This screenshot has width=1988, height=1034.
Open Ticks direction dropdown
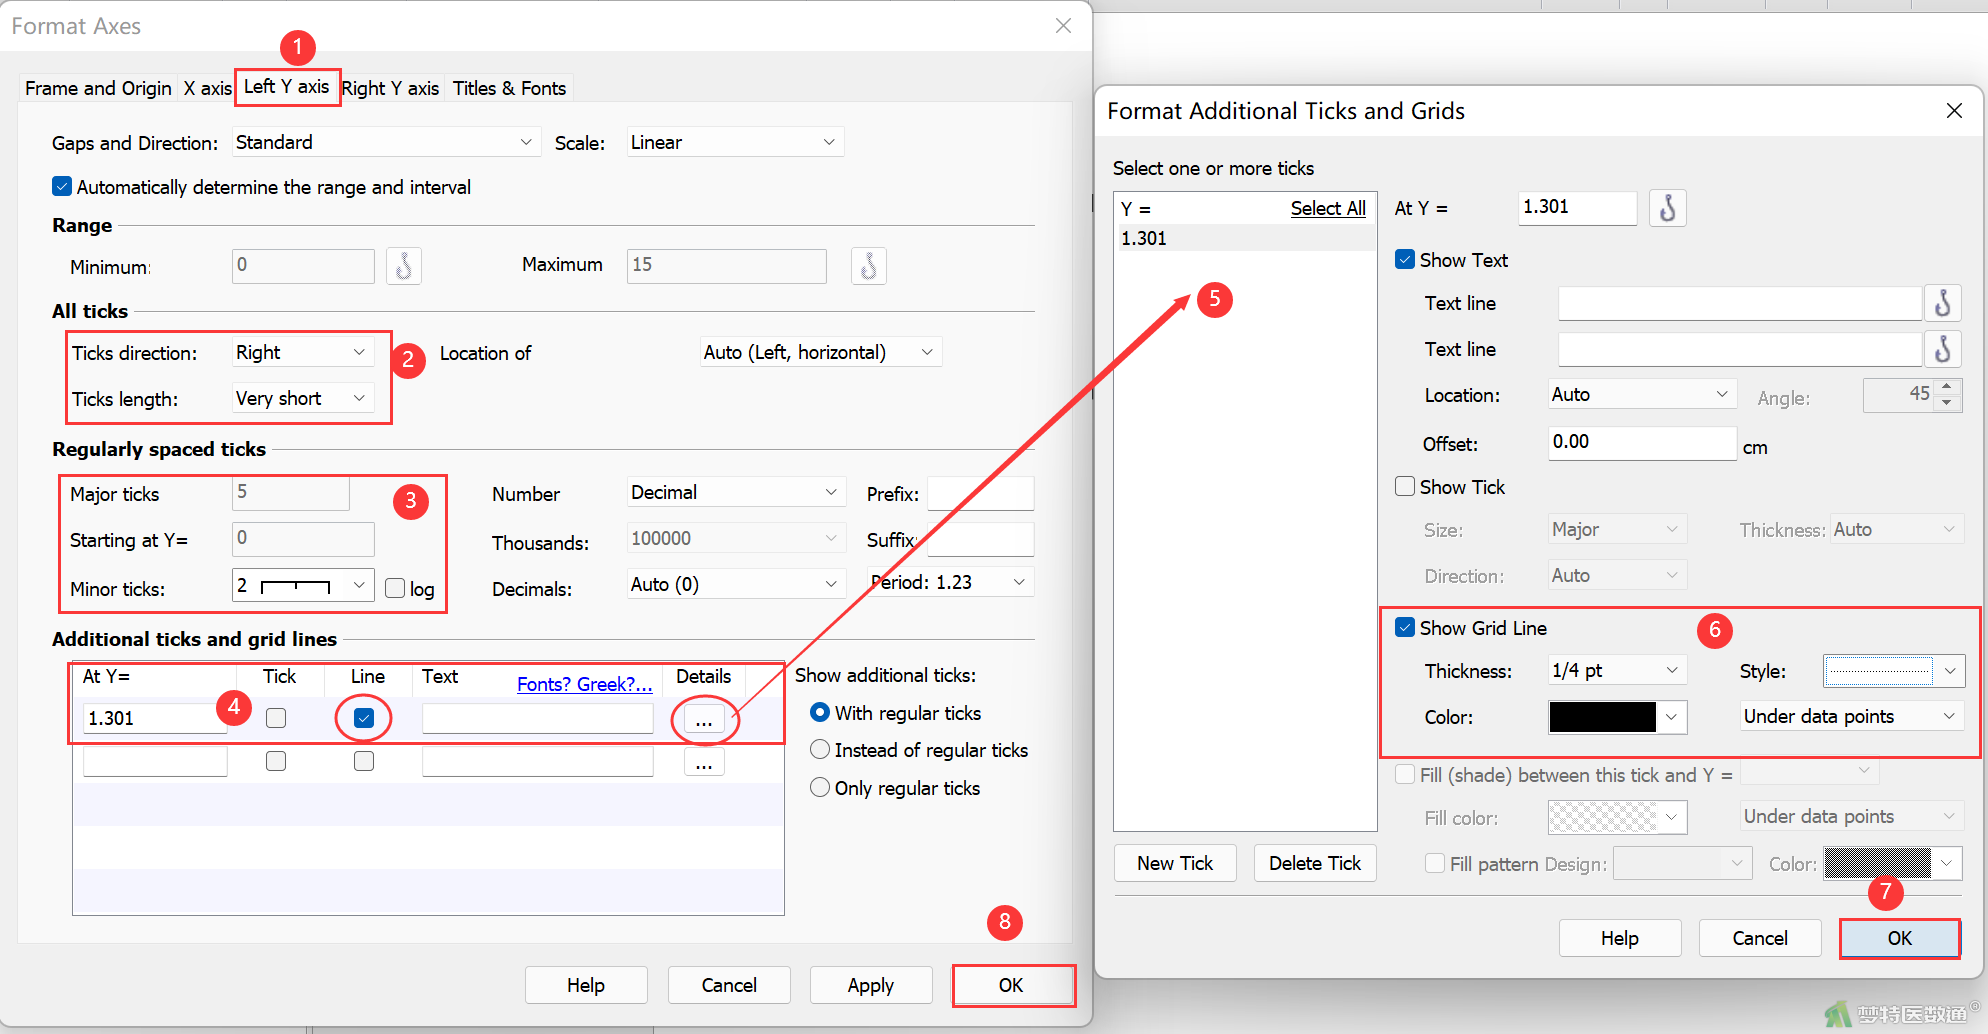click(303, 352)
